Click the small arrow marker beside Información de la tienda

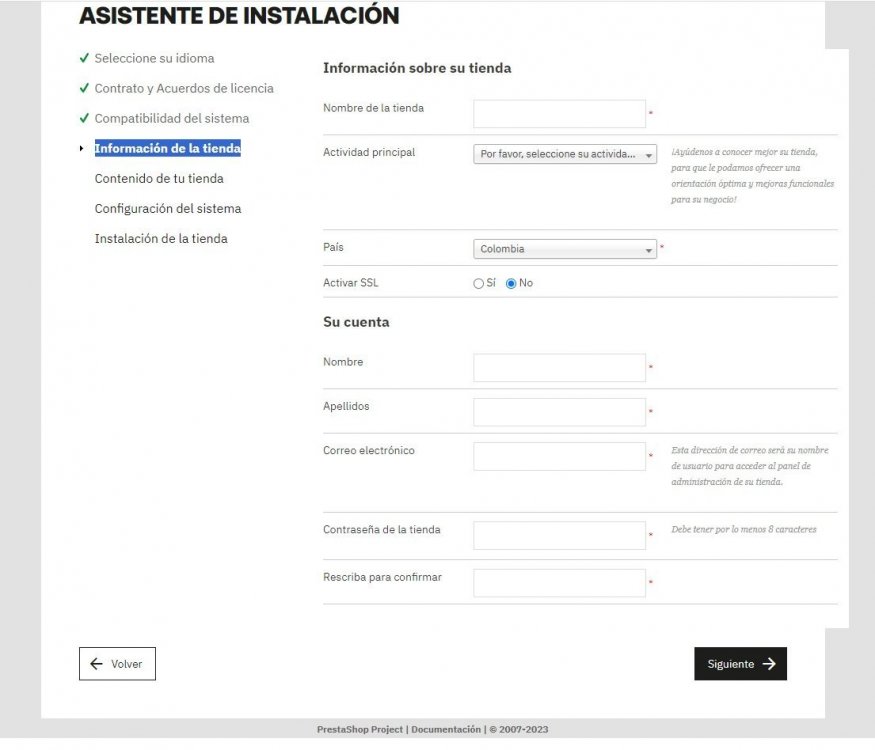(x=81, y=148)
